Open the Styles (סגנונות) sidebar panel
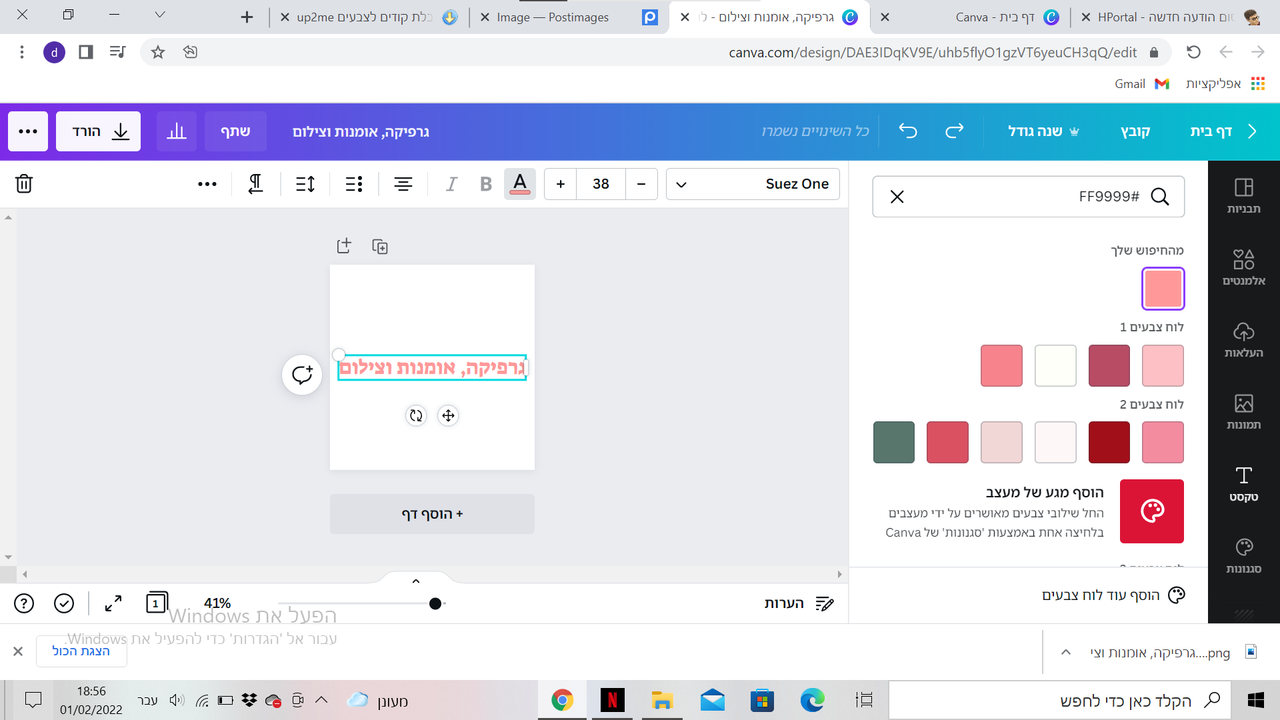This screenshot has height=720, width=1280. (x=1244, y=556)
